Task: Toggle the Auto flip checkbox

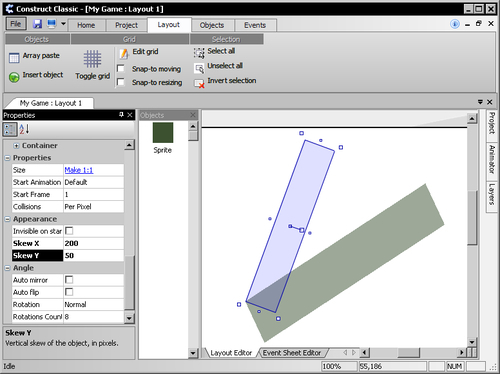Action: pos(69,292)
